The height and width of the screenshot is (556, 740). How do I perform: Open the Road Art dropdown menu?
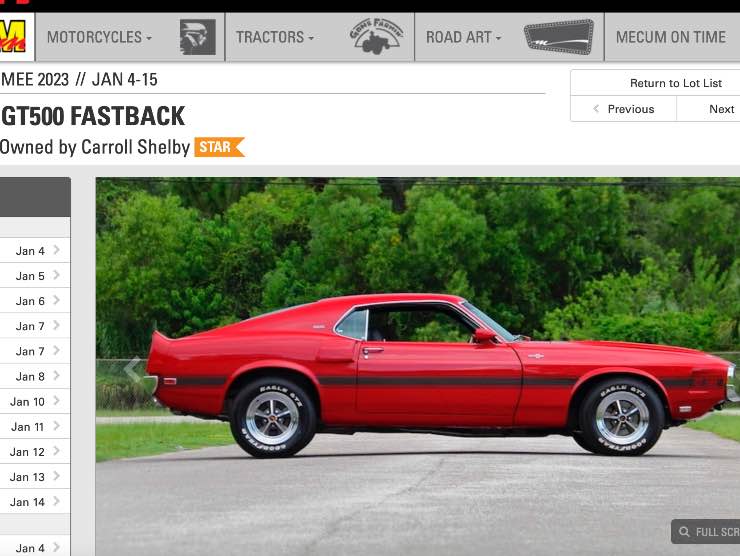(463, 37)
